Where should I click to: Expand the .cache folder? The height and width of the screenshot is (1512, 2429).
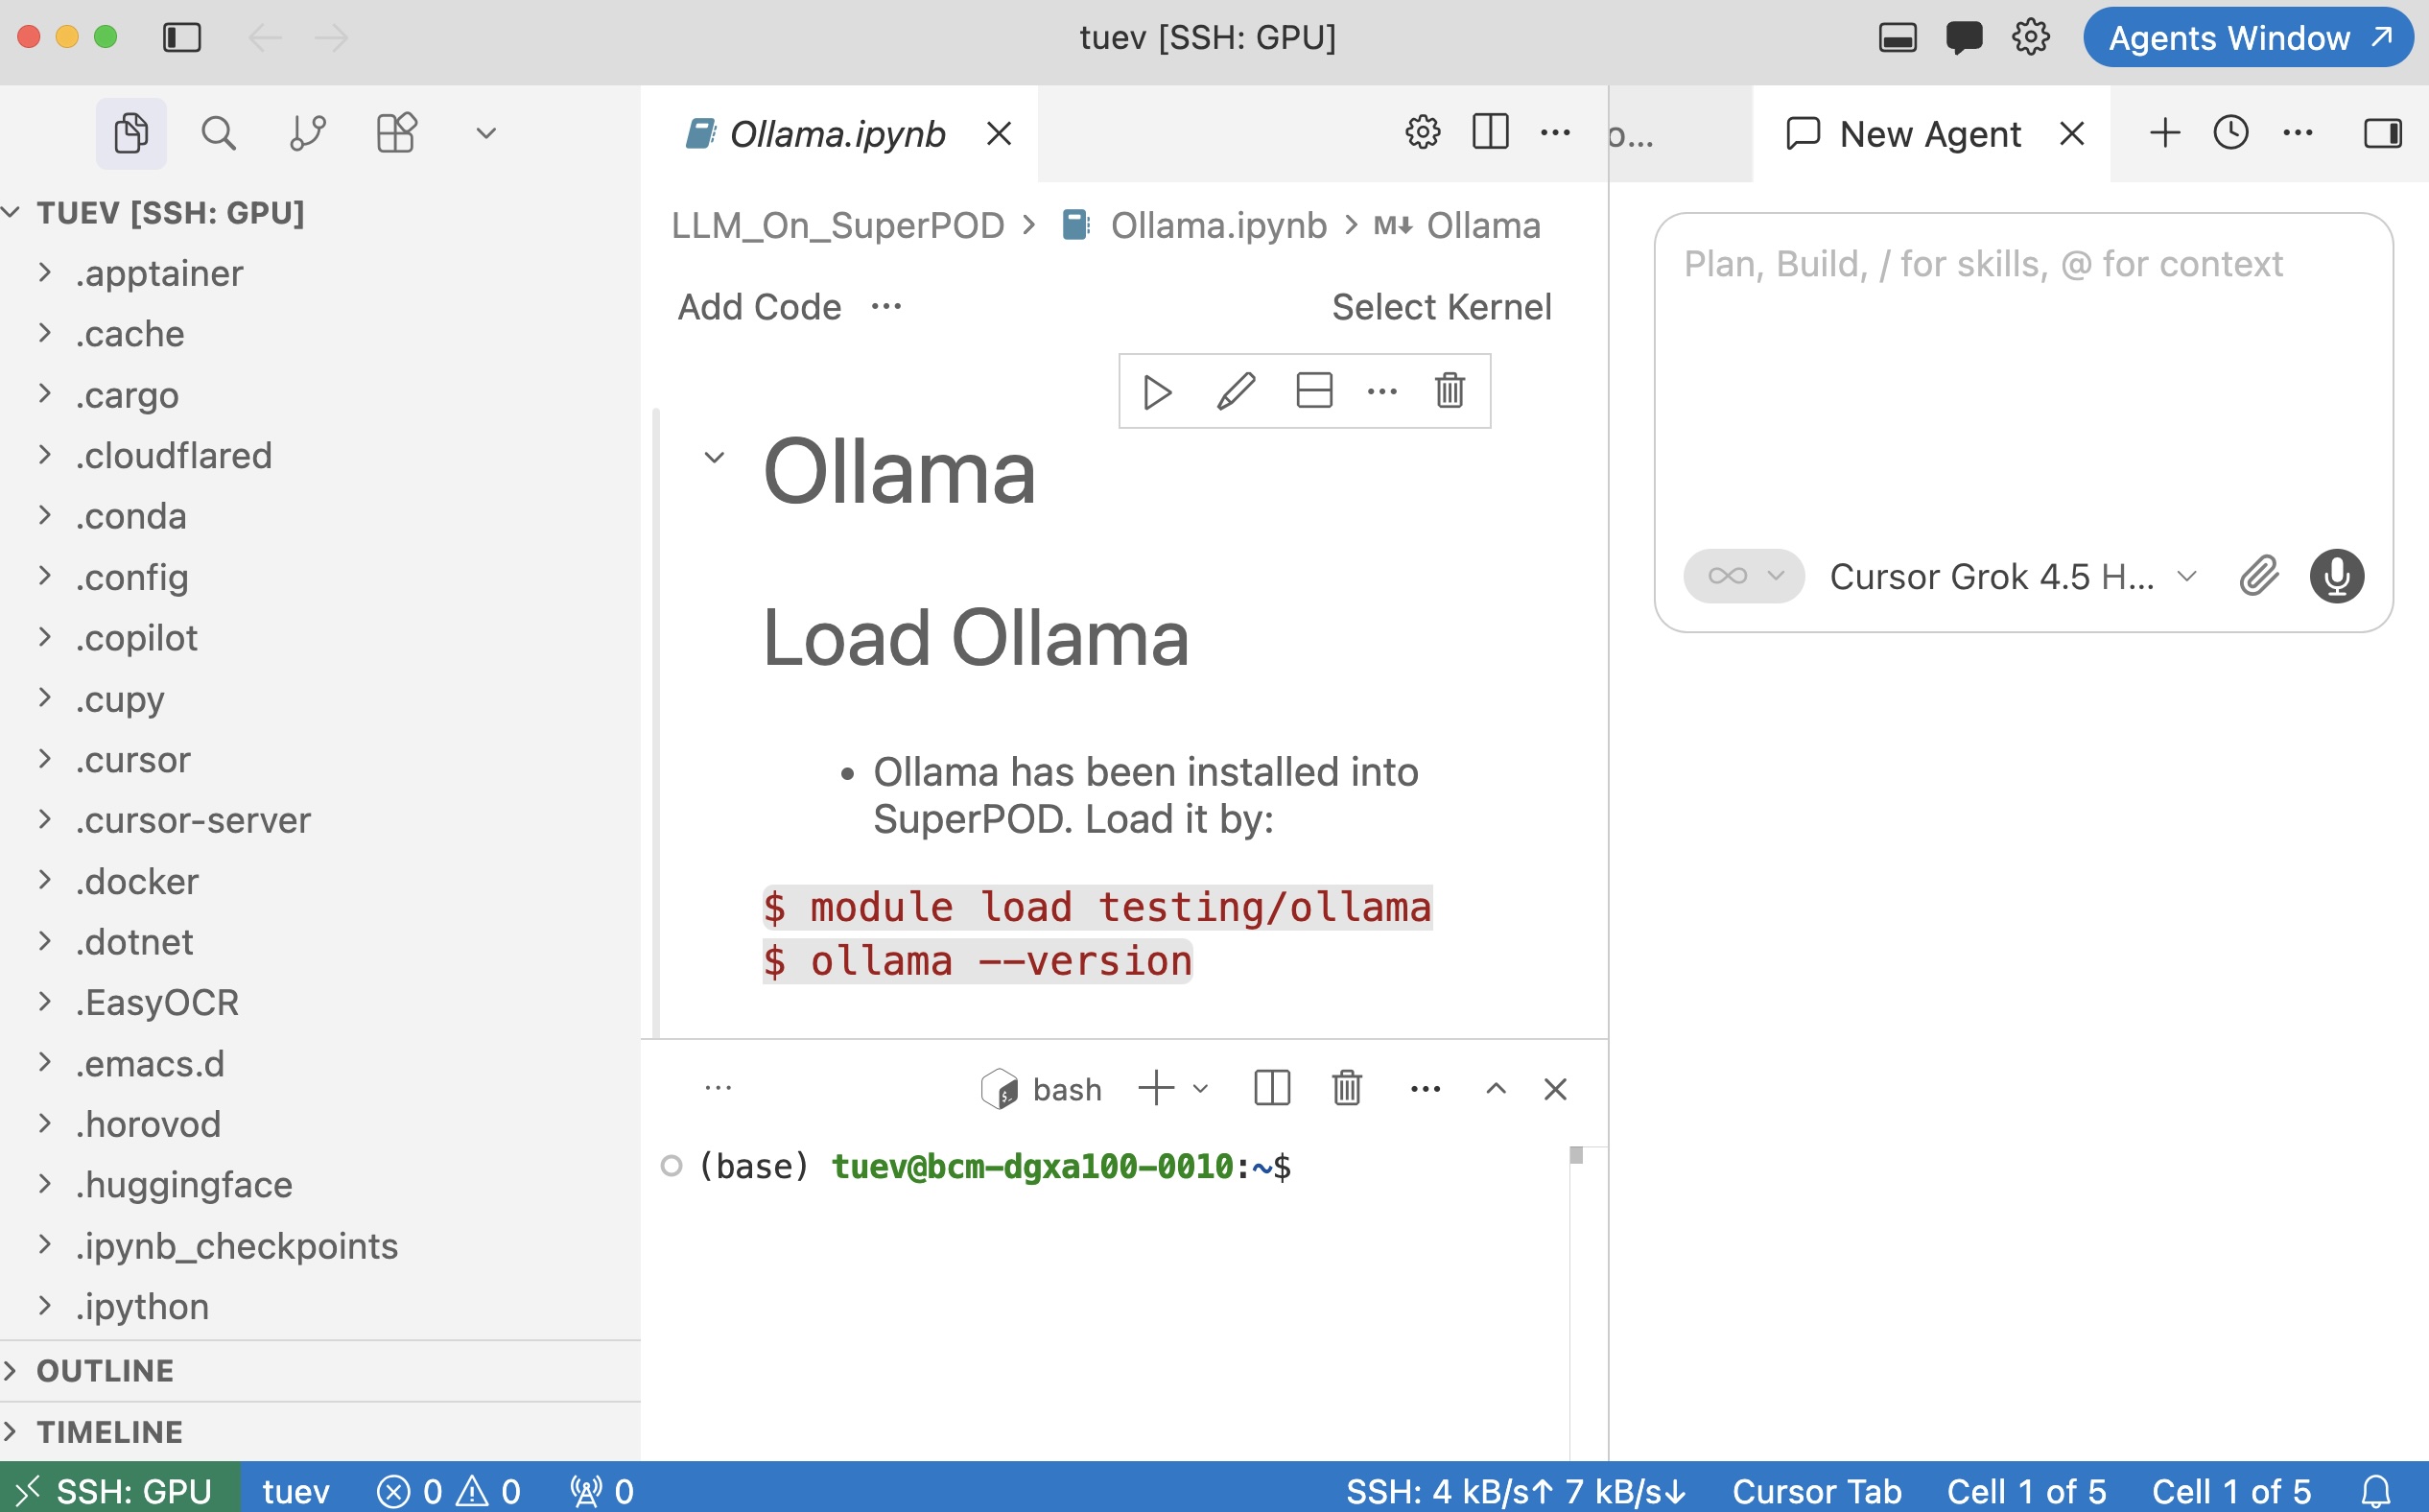[x=320, y=334]
